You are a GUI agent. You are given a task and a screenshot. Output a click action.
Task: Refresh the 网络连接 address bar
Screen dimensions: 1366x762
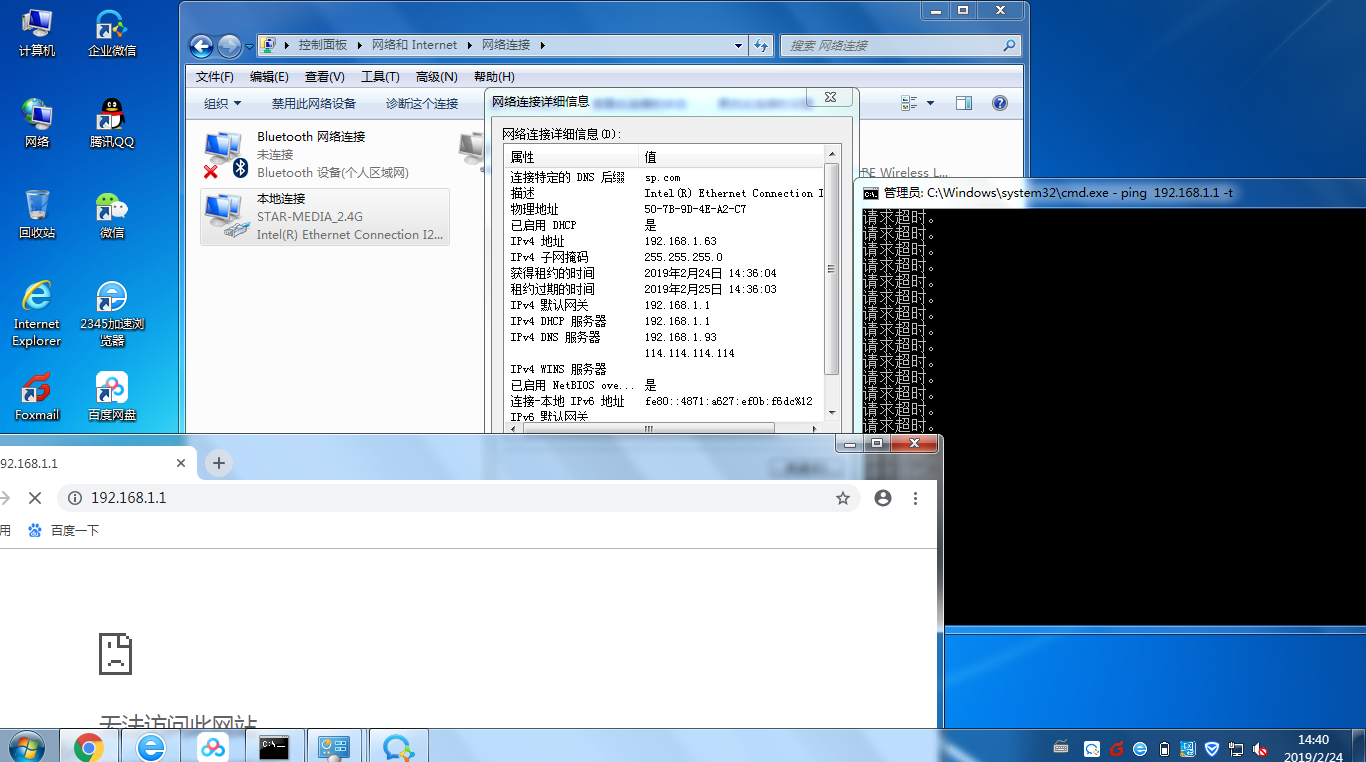coord(762,46)
